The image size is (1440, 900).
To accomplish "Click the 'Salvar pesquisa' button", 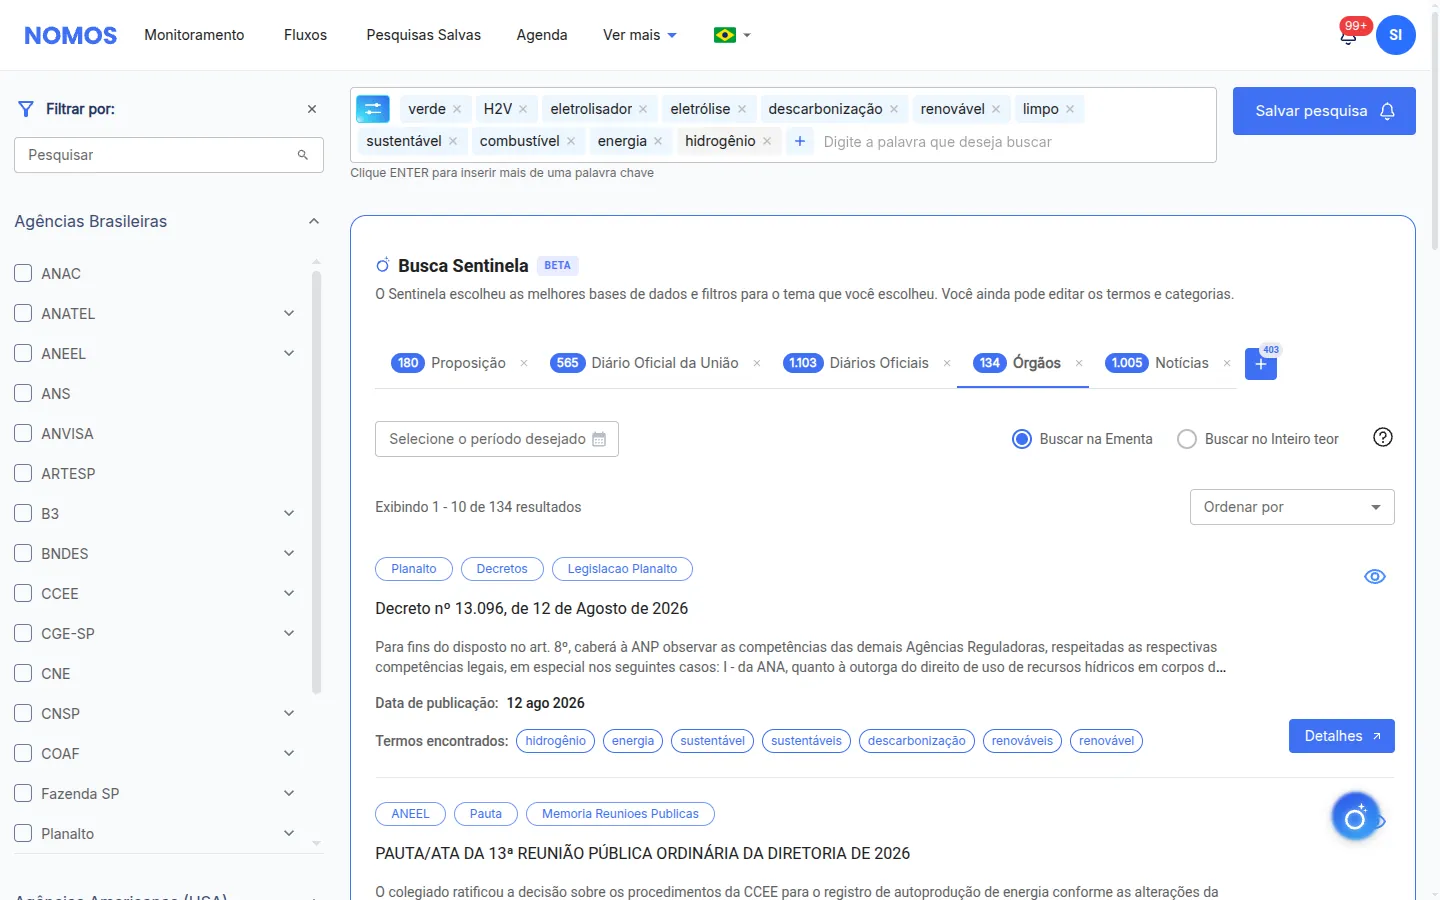I will [x=1324, y=111].
